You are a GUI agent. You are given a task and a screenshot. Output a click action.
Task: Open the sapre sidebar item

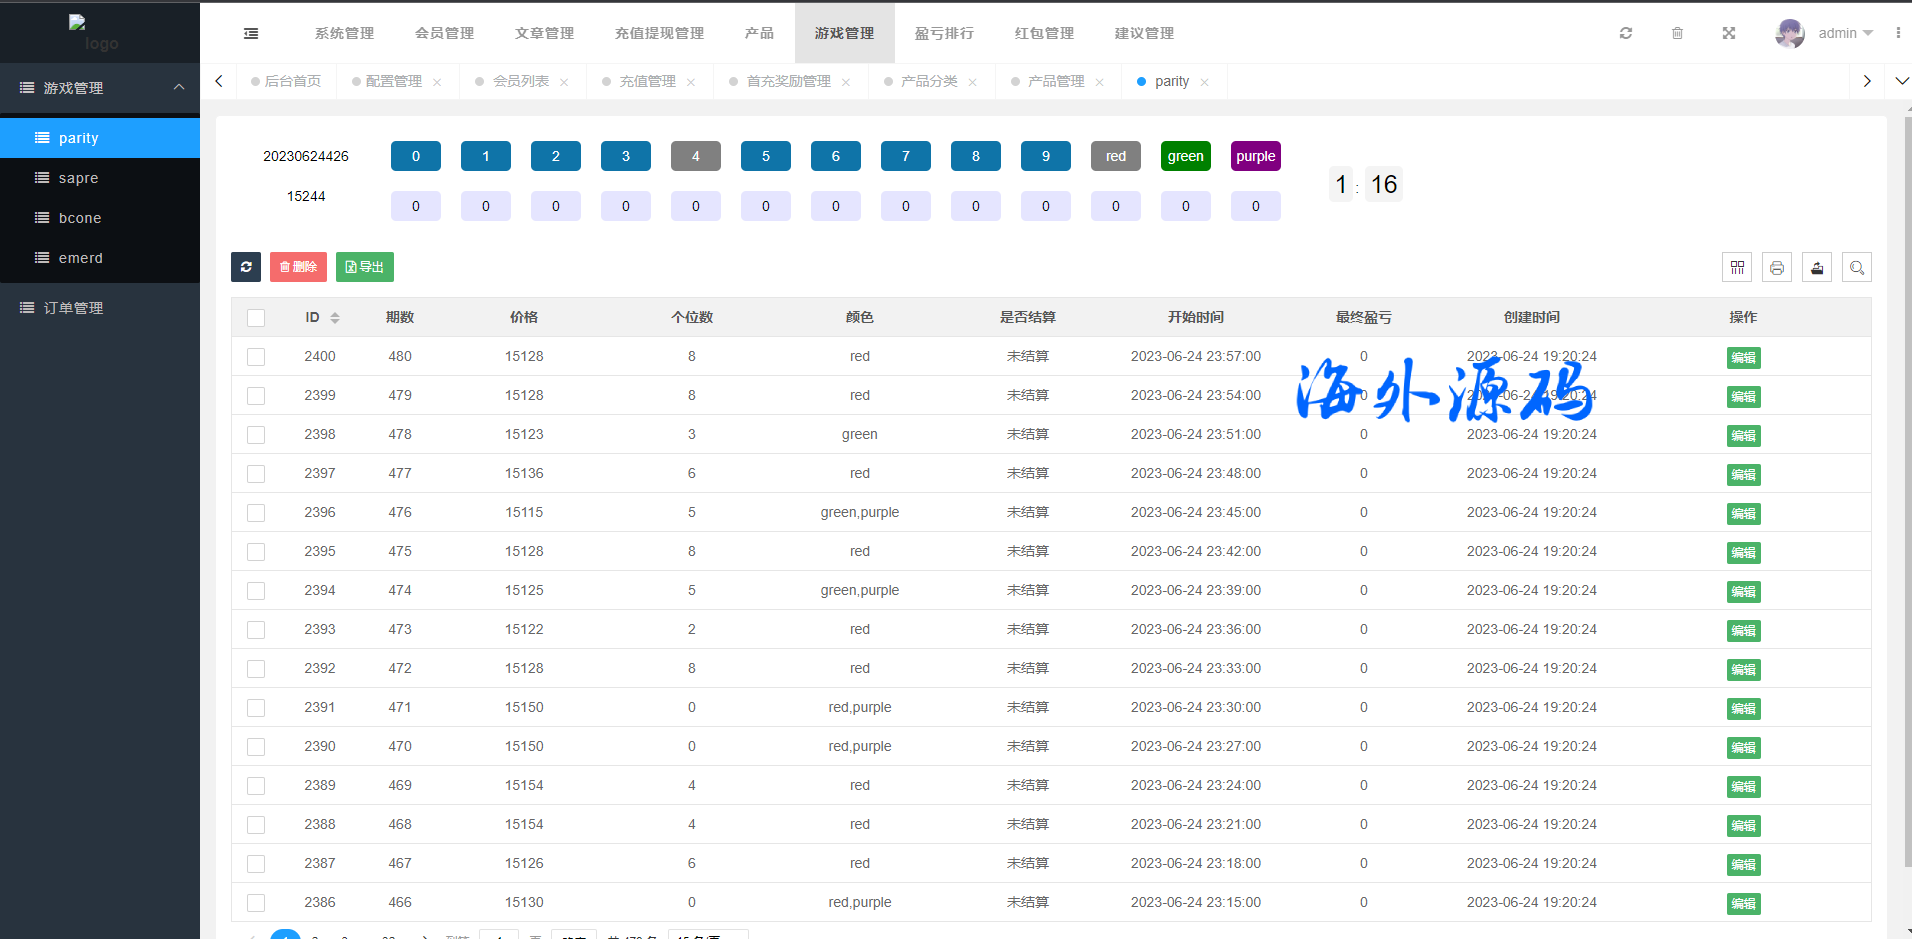[78, 178]
